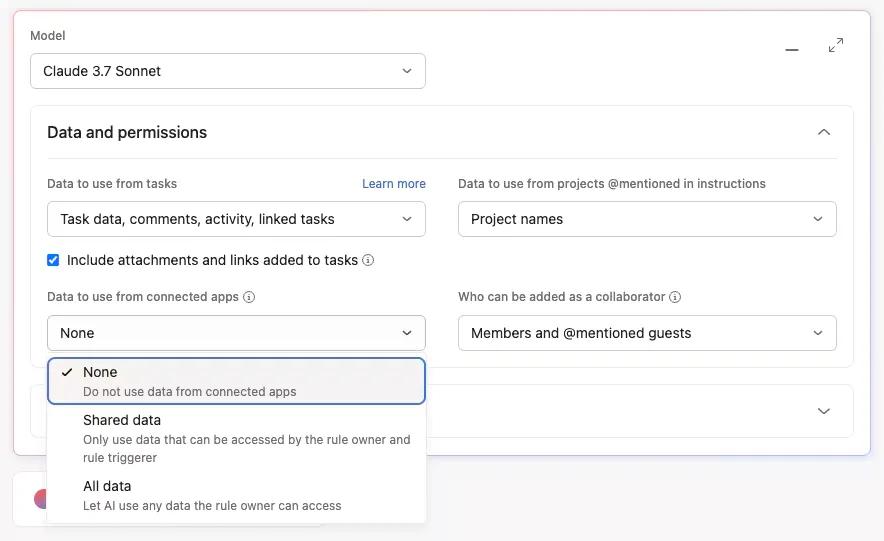
Task: Open the Model dropdown showing Claude 3.7 Sonnet
Action: pos(228,71)
